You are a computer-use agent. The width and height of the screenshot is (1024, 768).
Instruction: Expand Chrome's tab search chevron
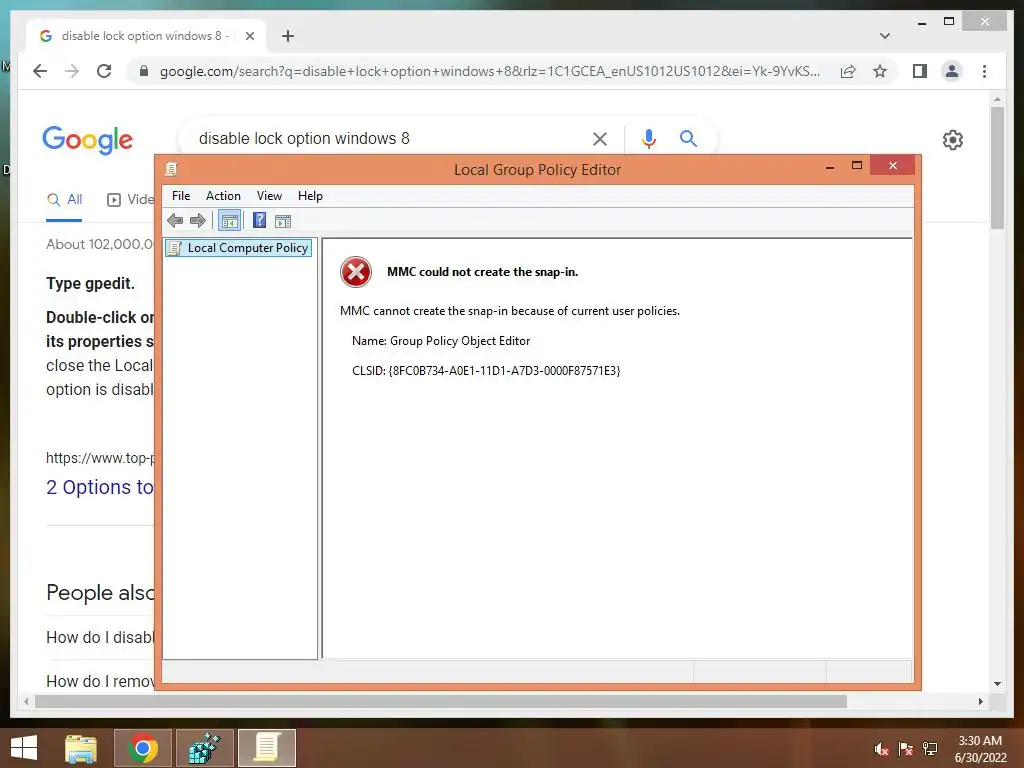click(x=885, y=36)
